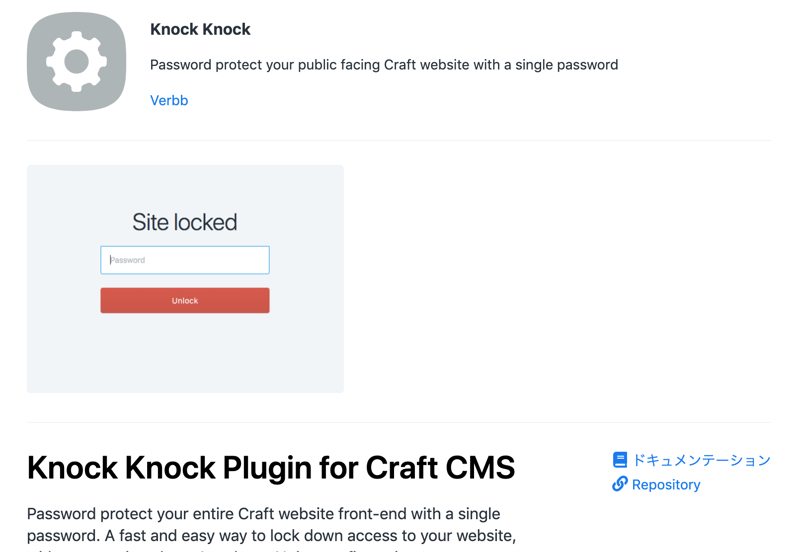Screen dimensions: 800x552
Task: Click the line "password. A fast and easy way"
Action: pos(271,535)
